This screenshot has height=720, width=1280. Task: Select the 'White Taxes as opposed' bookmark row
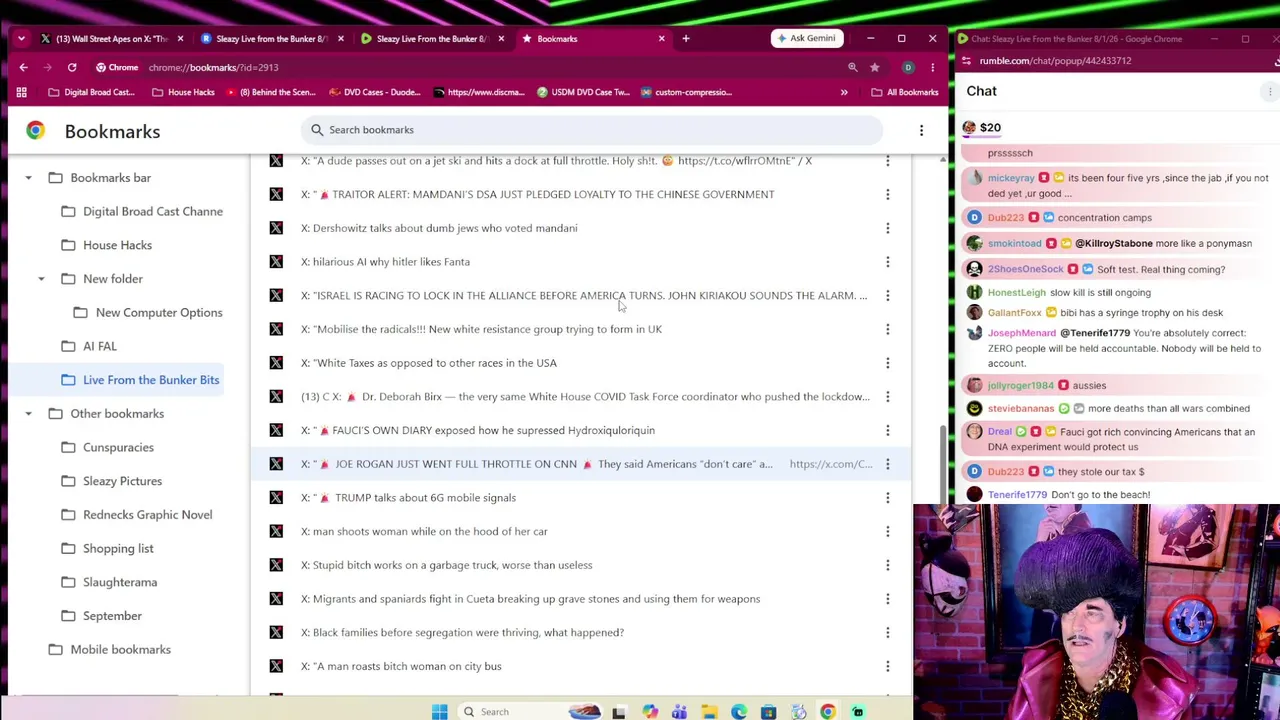(581, 363)
